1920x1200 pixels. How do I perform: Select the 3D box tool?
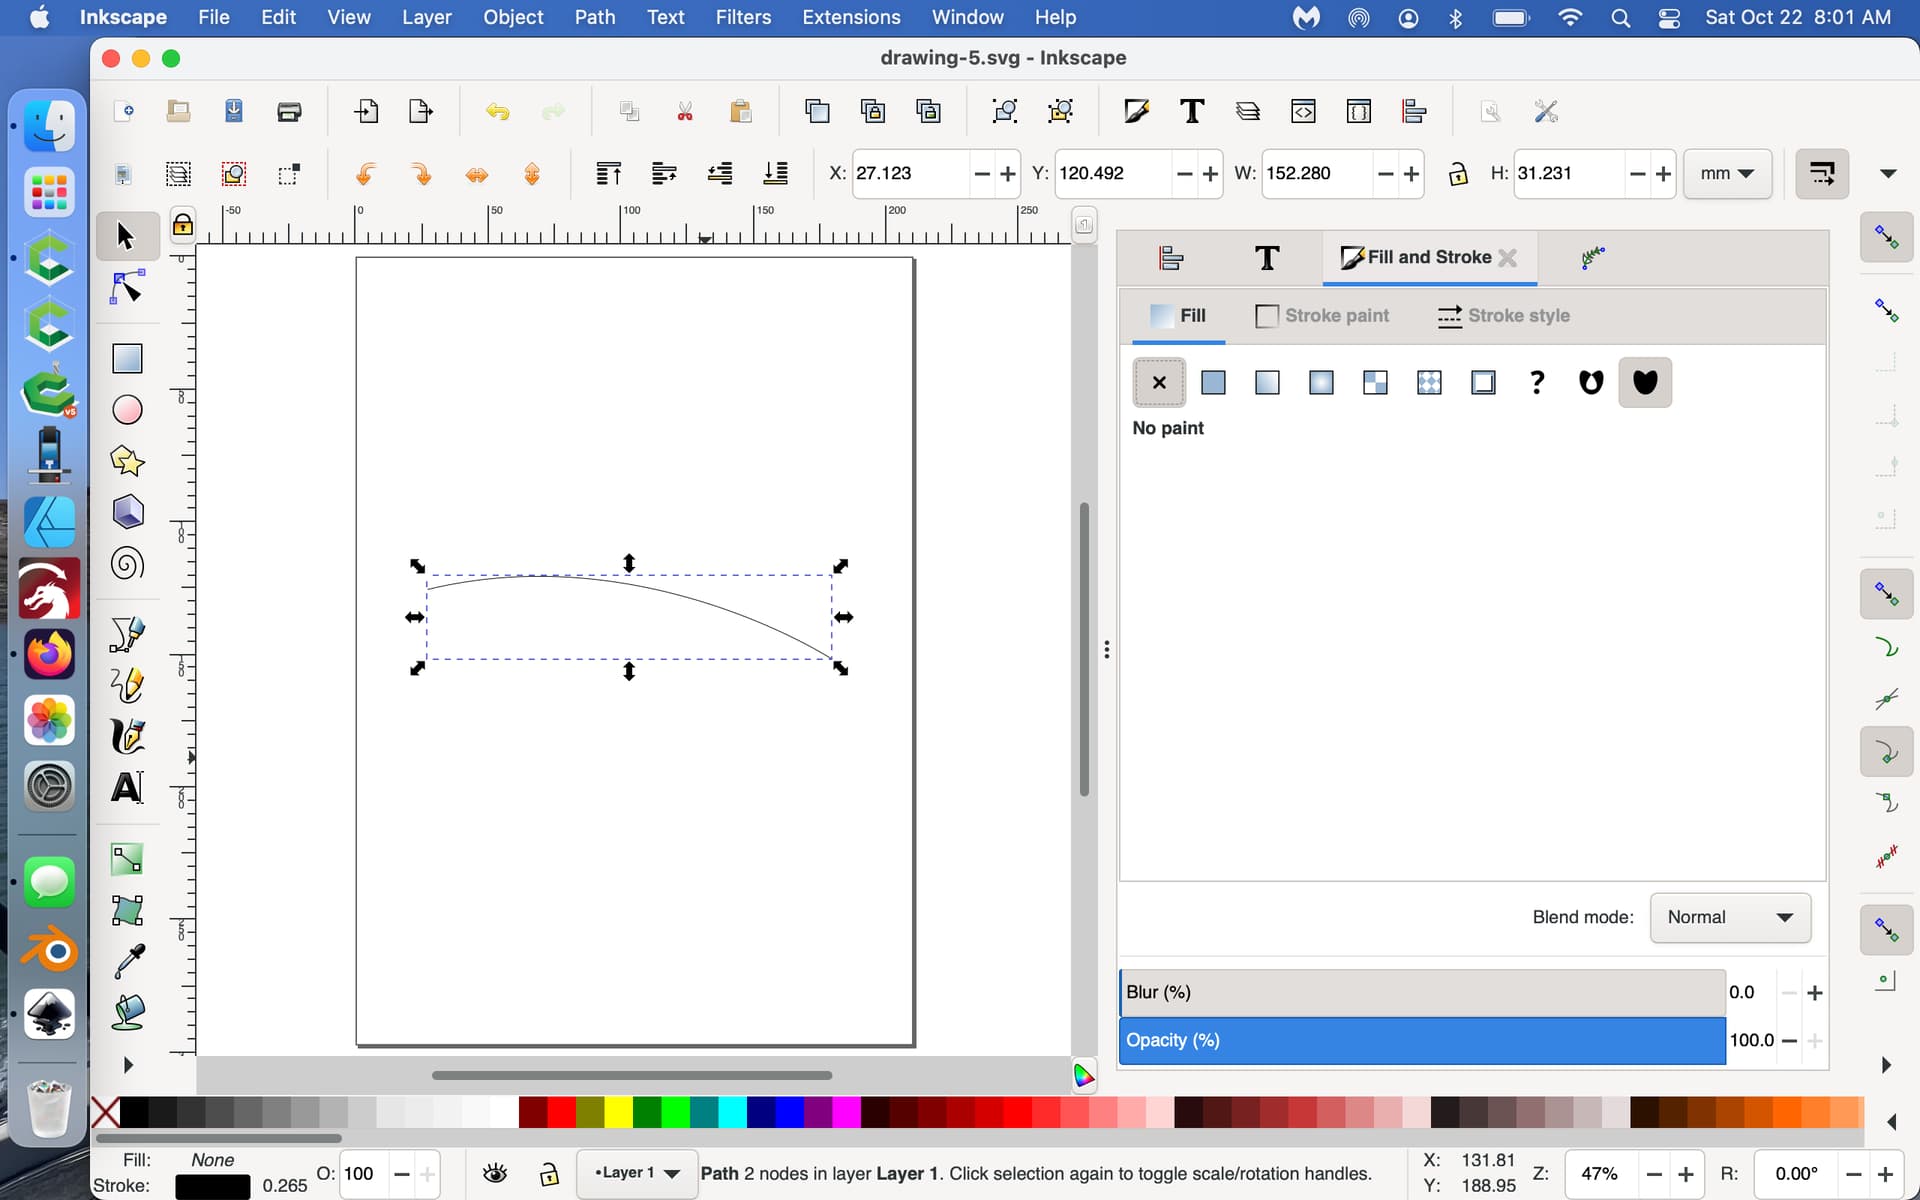click(x=127, y=512)
